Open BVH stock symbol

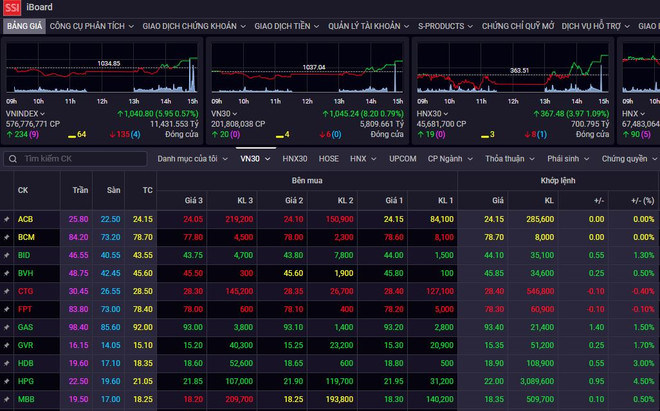(25, 273)
